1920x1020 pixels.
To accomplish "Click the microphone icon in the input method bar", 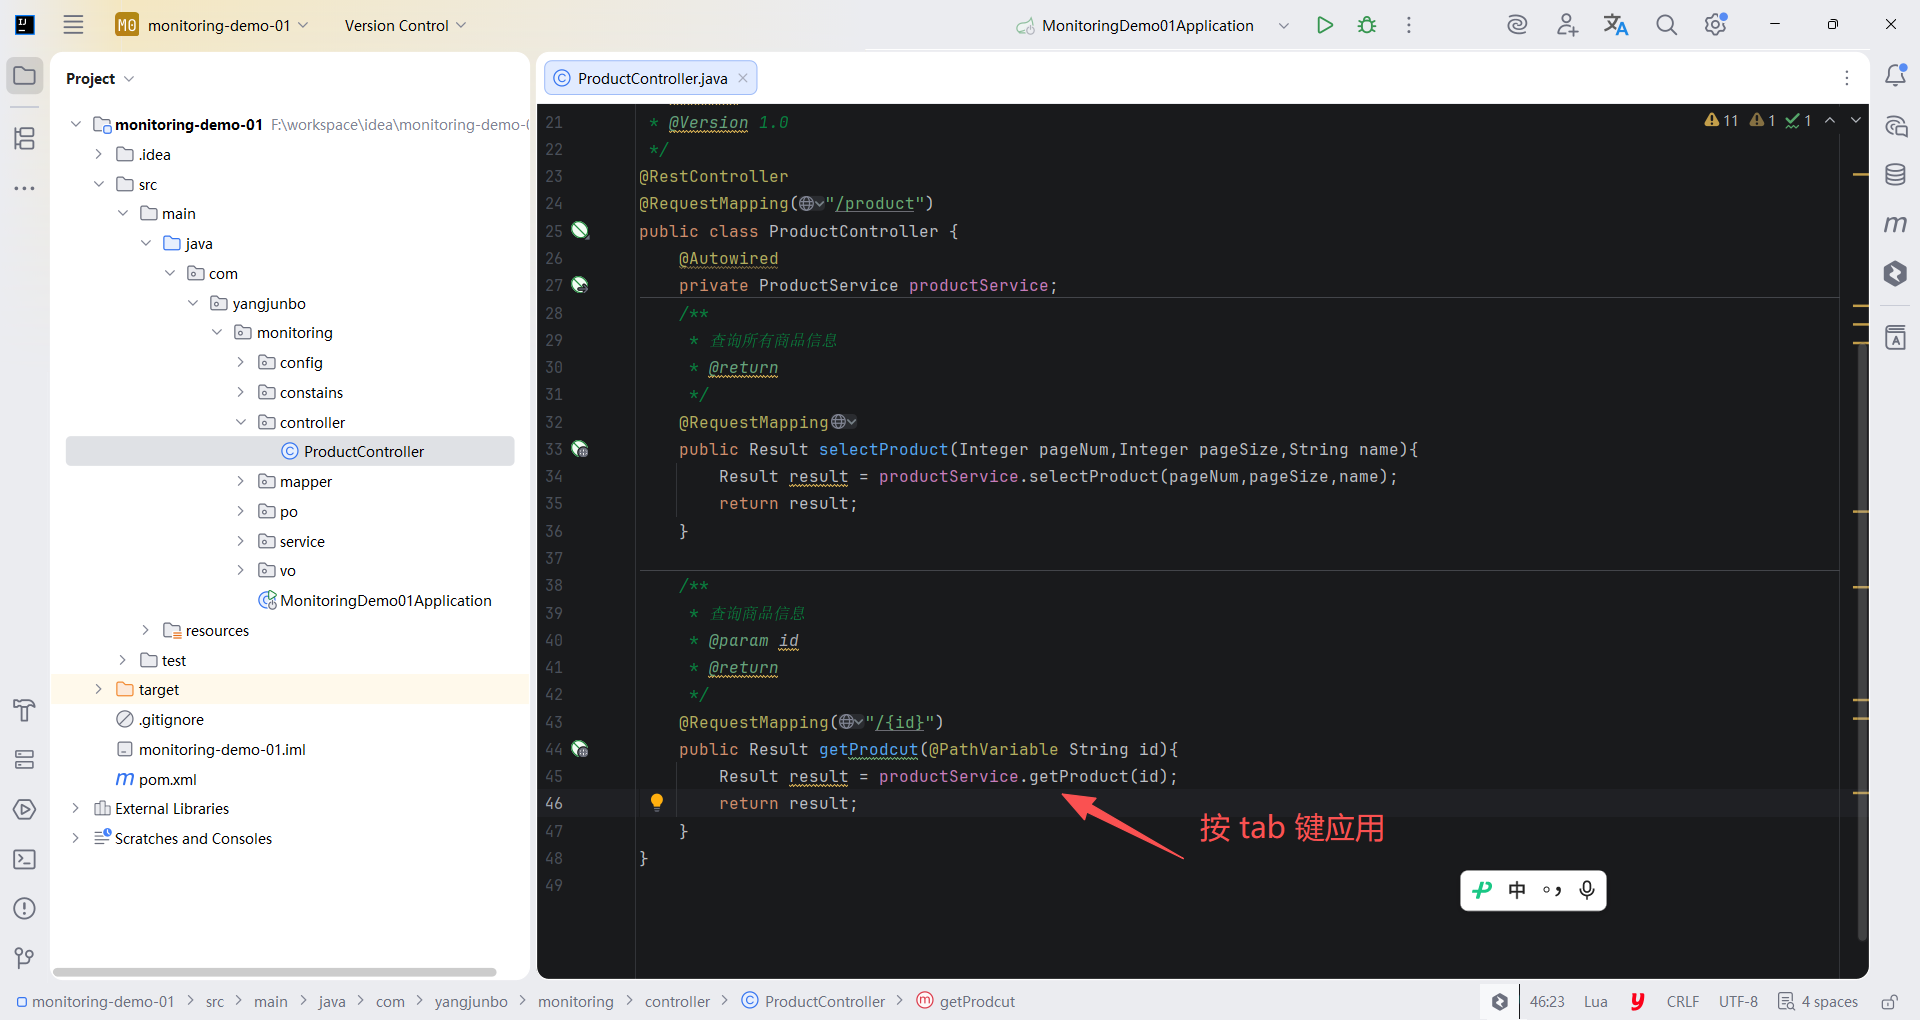I will (x=1587, y=890).
